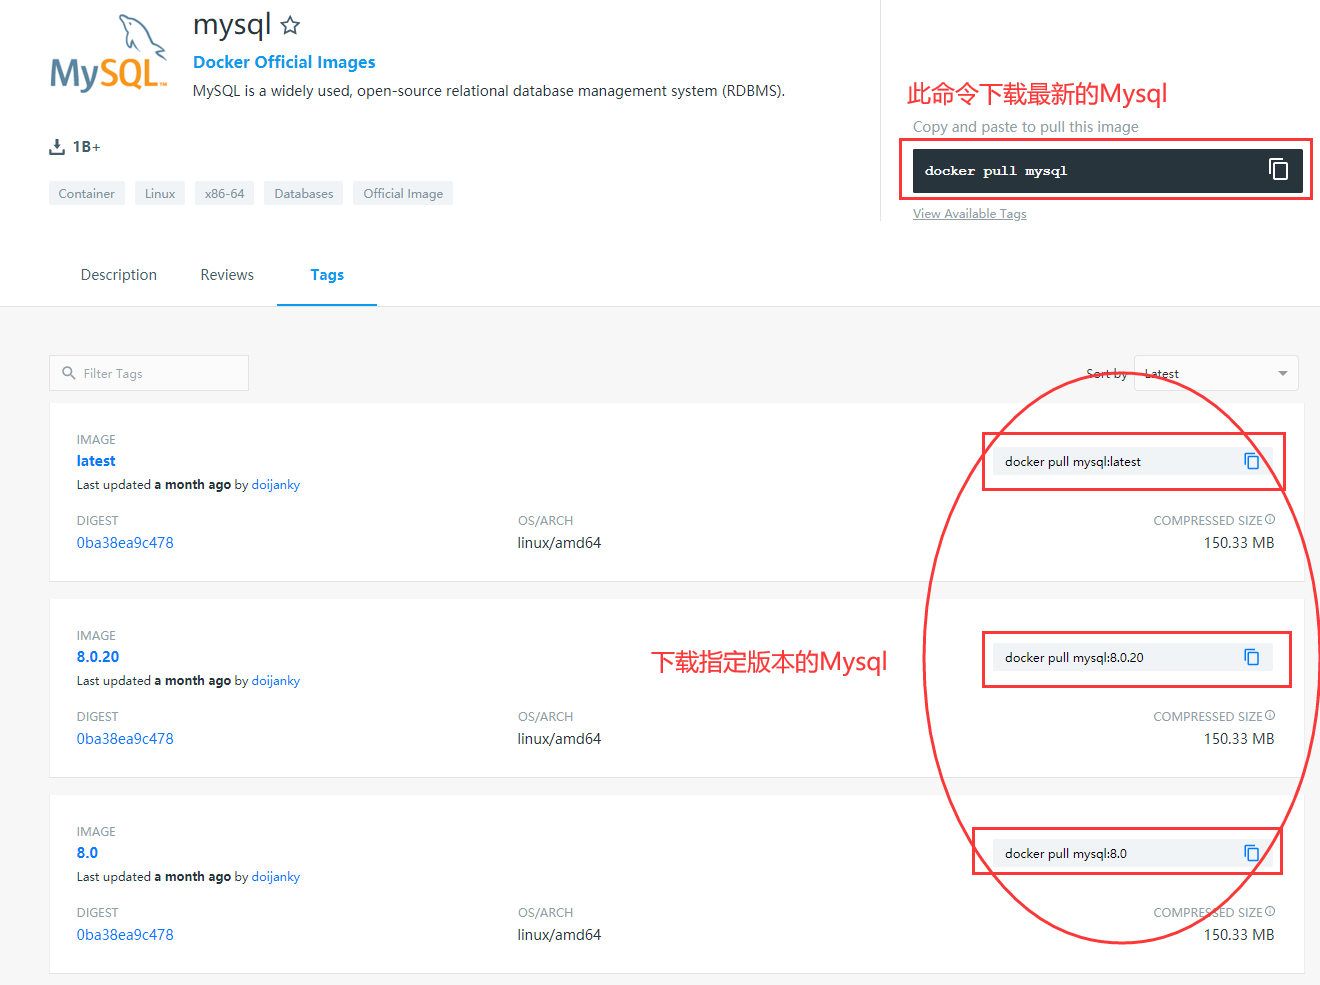Image resolution: width=1320 pixels, height=985 pixels.
Task: Click the mysql repository title
Action: pos(232,25)
